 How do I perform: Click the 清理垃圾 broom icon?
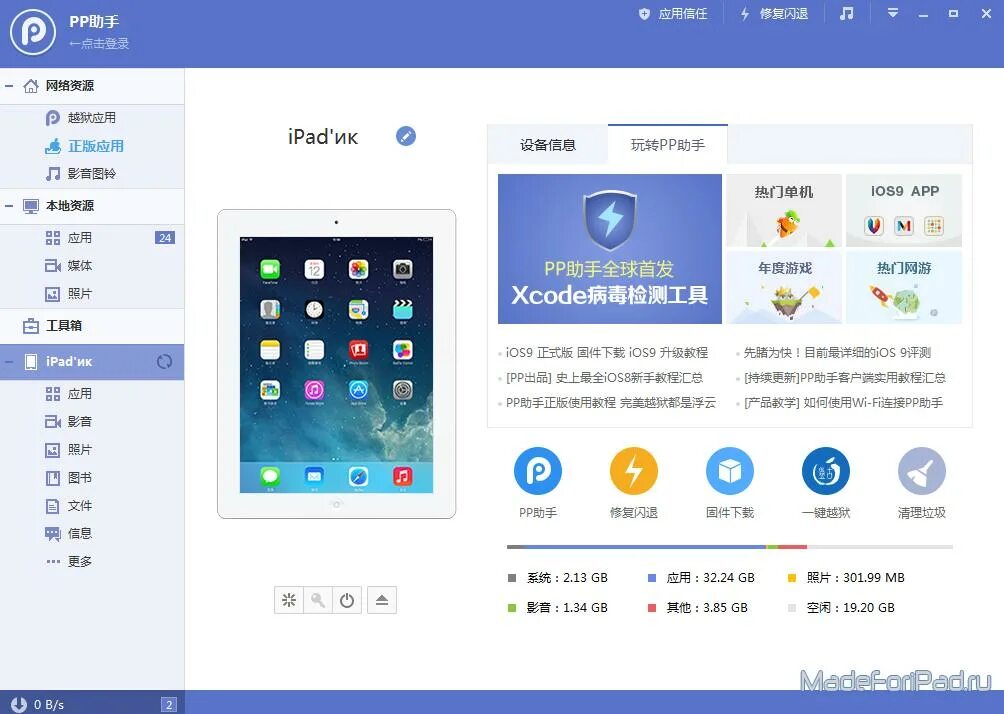[922, 471]
